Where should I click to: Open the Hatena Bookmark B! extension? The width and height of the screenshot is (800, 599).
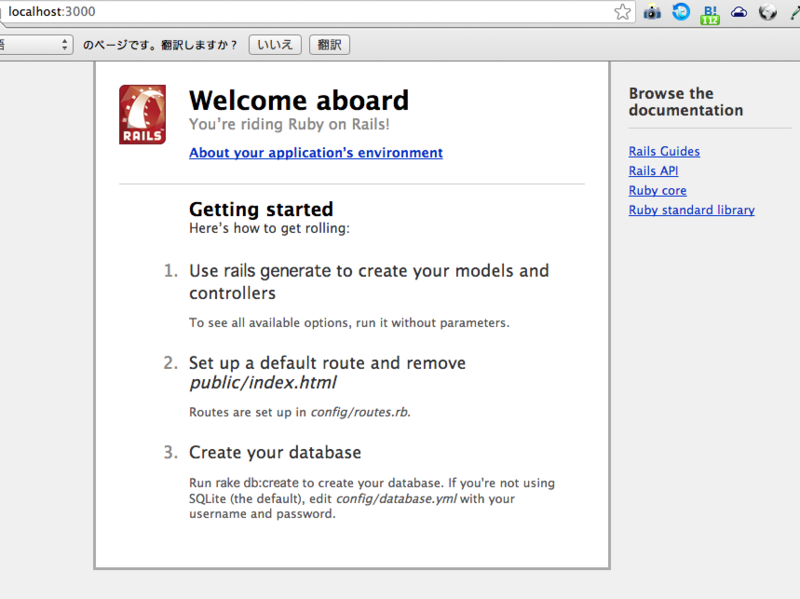click(x=710, y=14)
